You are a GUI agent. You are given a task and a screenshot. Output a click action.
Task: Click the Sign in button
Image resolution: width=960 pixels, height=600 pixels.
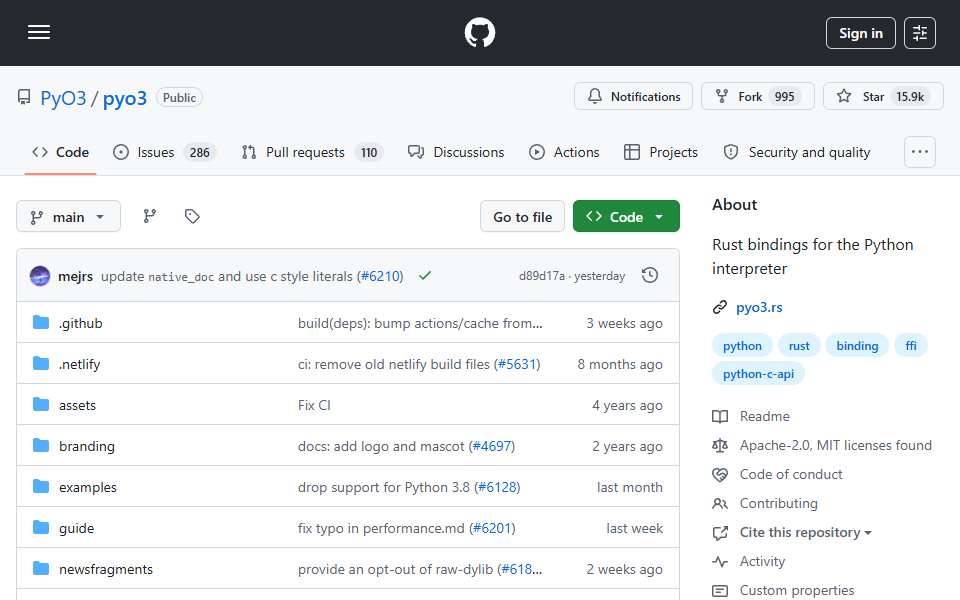point(860,33)
